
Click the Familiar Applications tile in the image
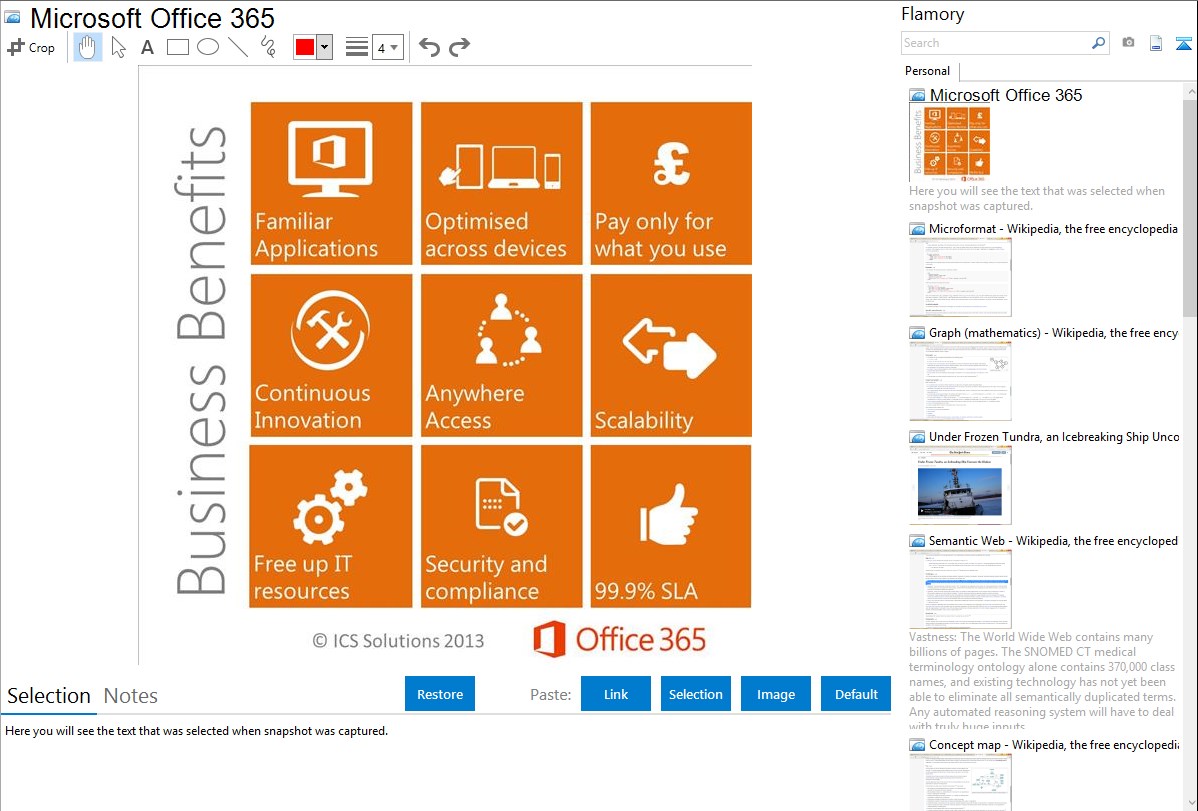(x=331, y=183)
